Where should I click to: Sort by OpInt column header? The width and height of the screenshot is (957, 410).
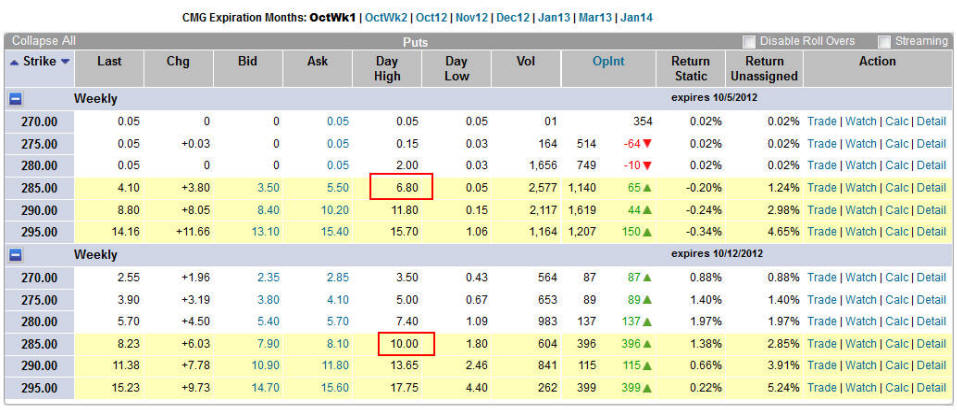click(608, 62)
